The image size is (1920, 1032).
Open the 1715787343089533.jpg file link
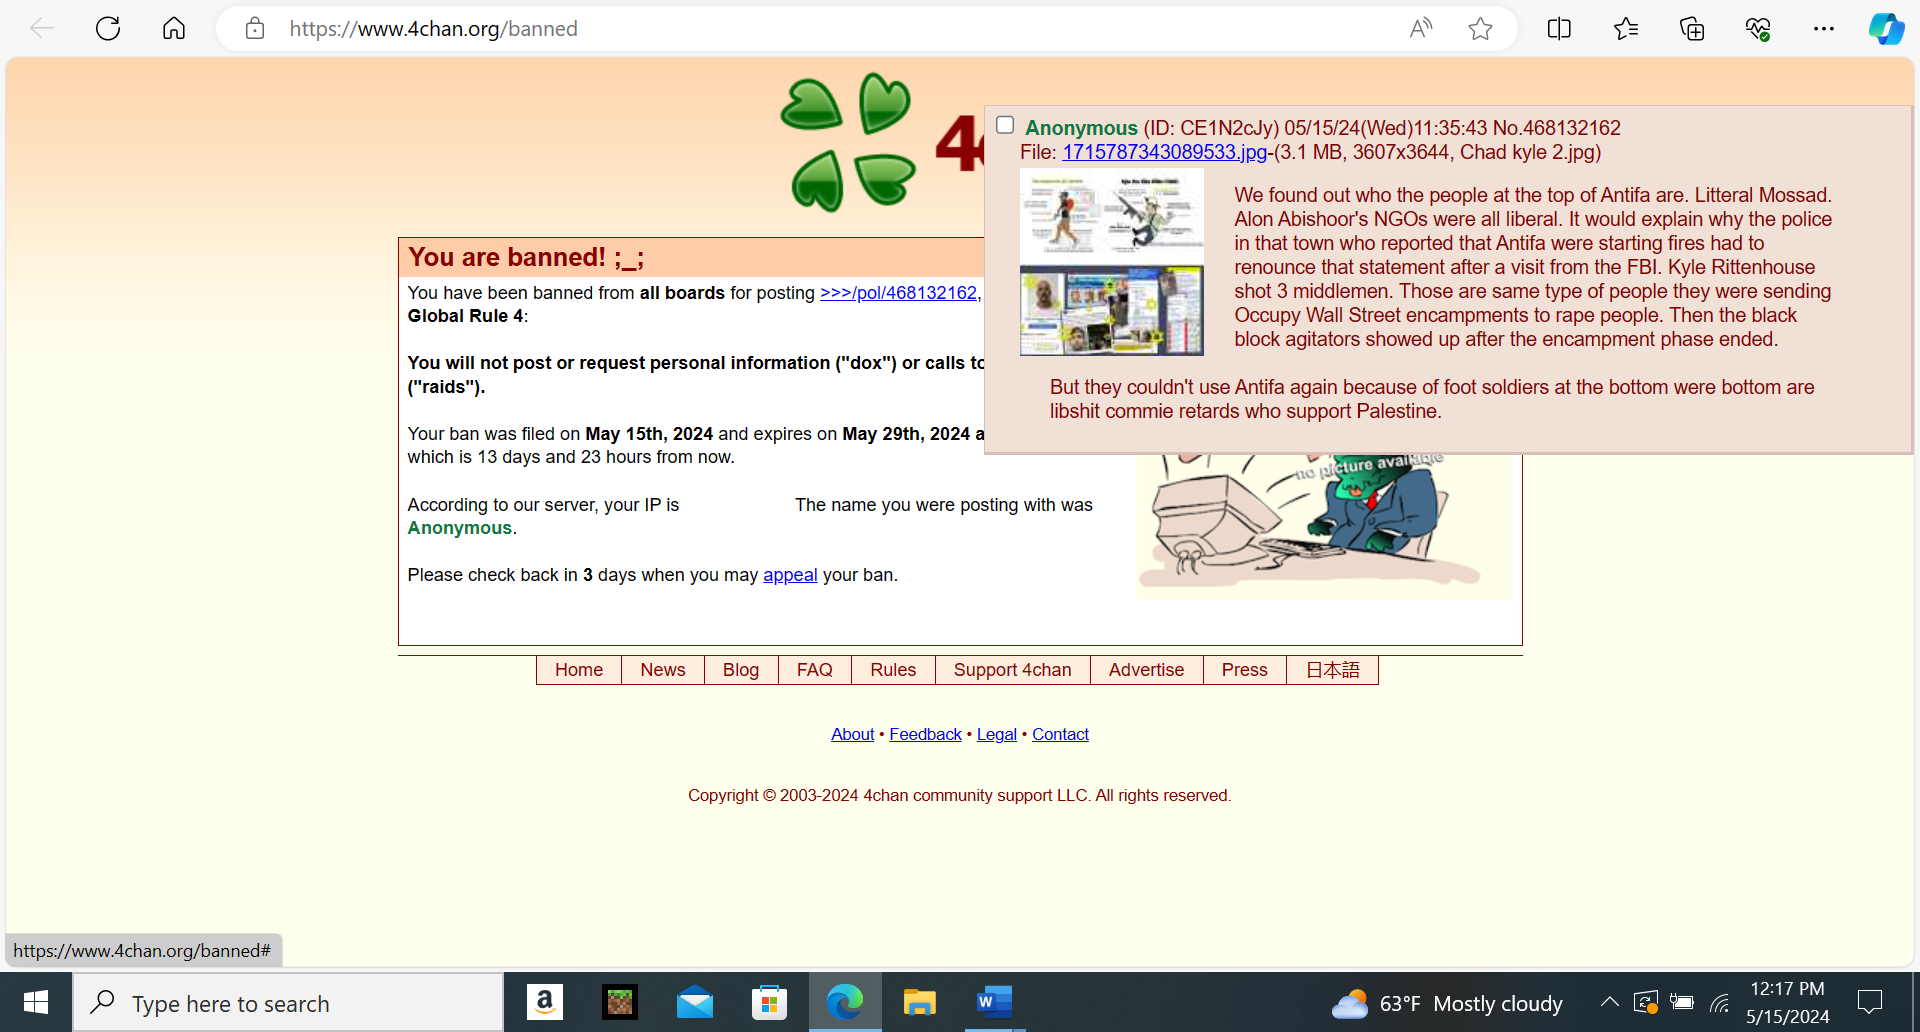click(1165, 152)
